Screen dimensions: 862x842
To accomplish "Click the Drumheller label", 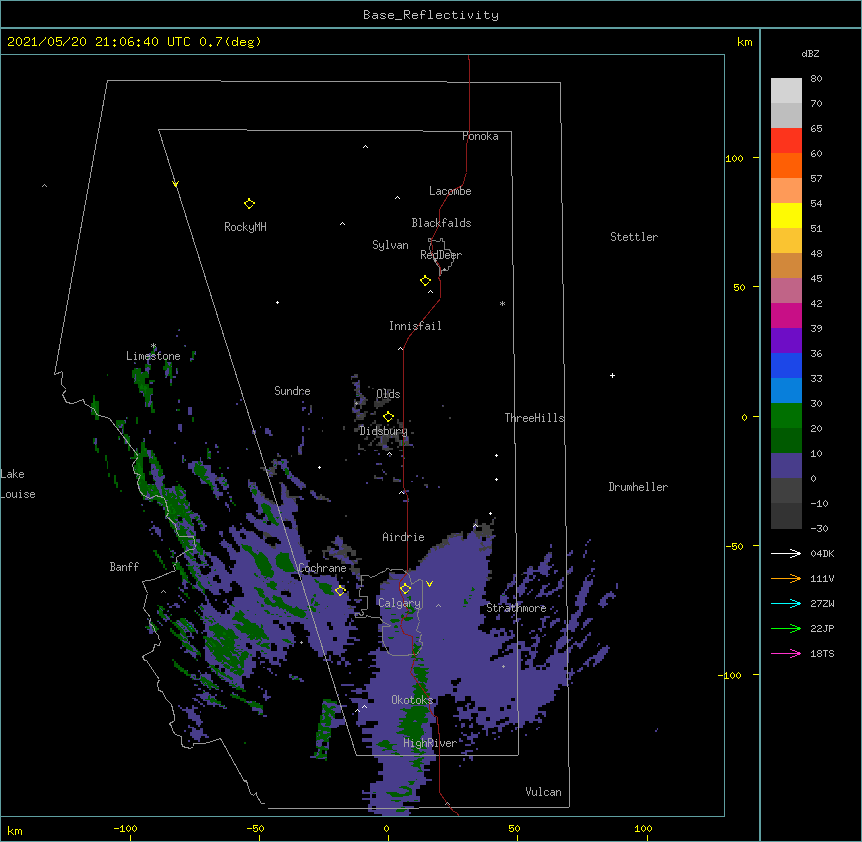I will 638,487.
